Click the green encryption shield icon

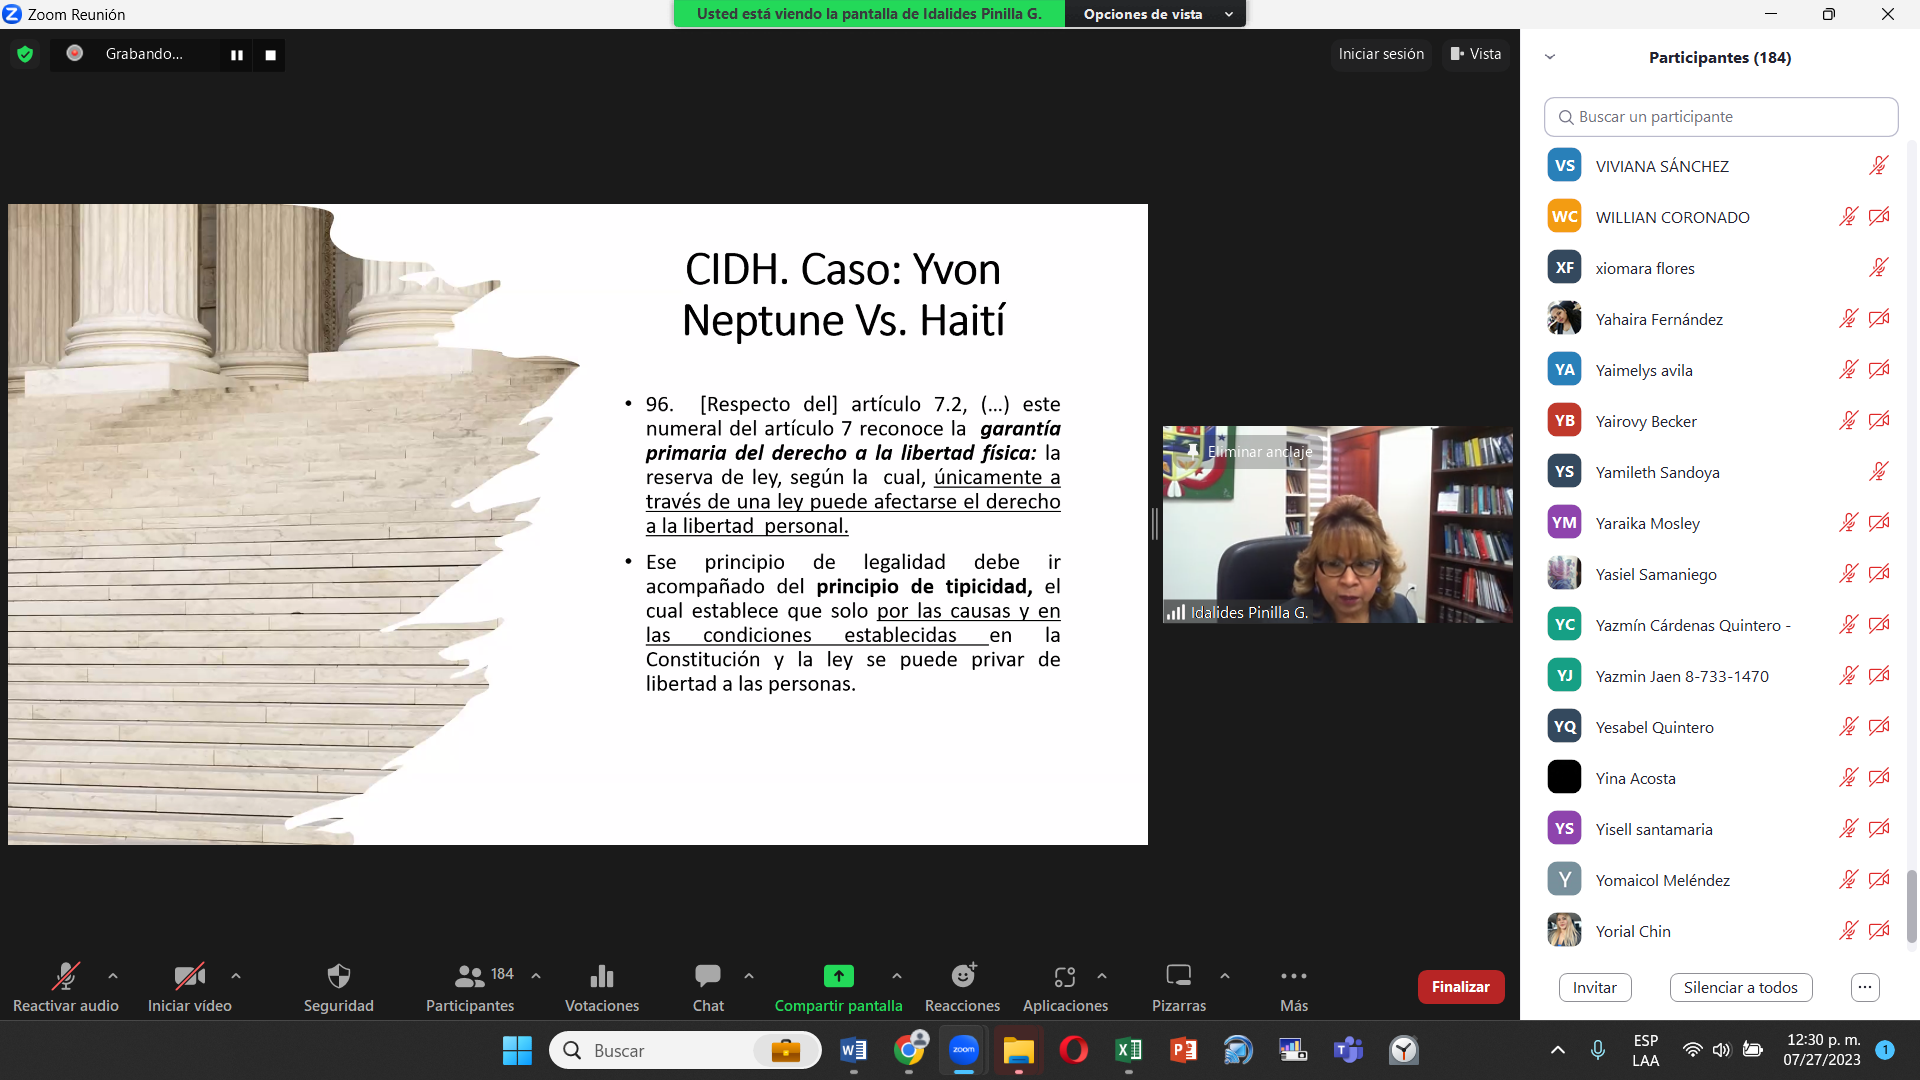(x=25, y=54)
